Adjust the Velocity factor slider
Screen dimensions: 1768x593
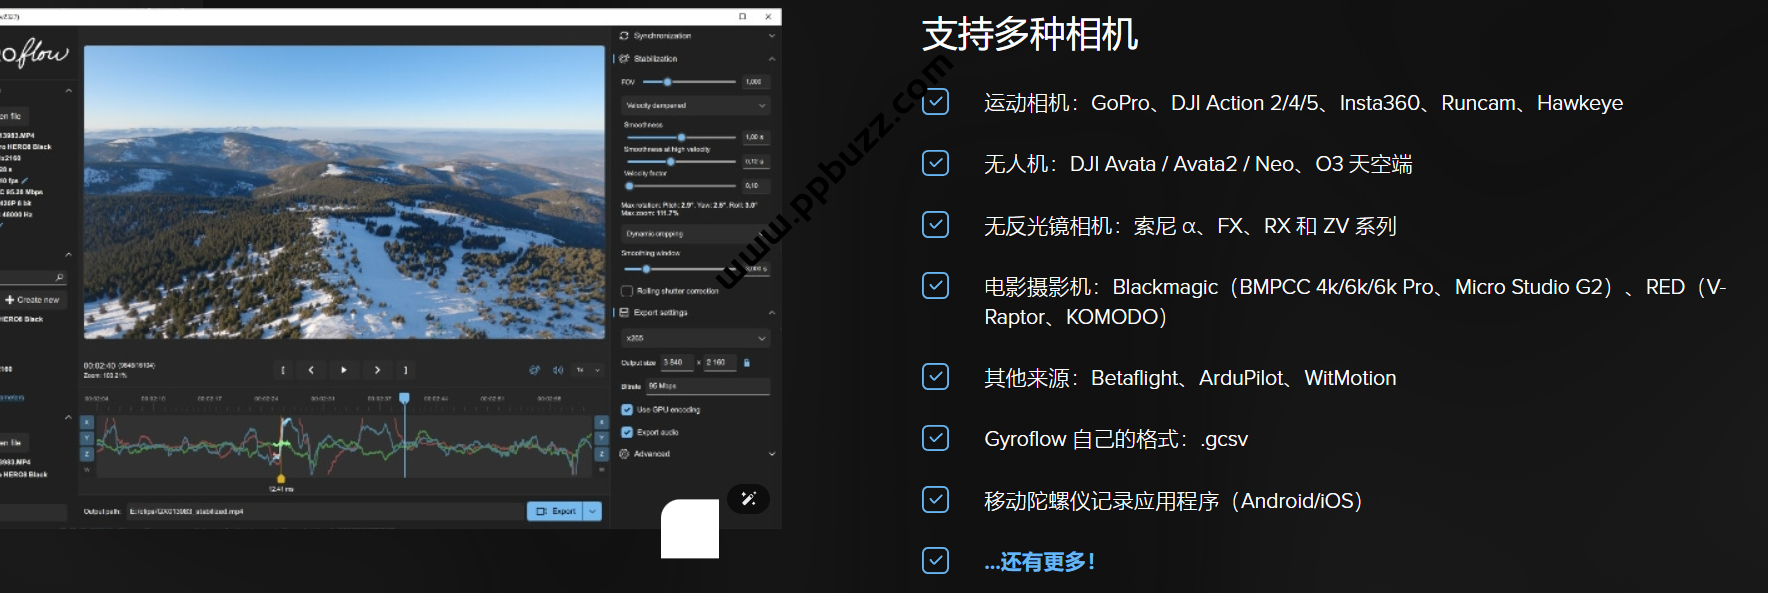click(x=679, y=185)
